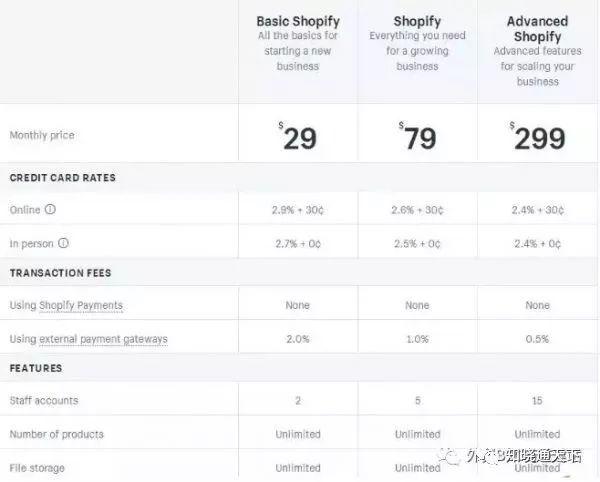
Task: Click the 2.4% + 0¢ in-person rate
Action: 537,244
